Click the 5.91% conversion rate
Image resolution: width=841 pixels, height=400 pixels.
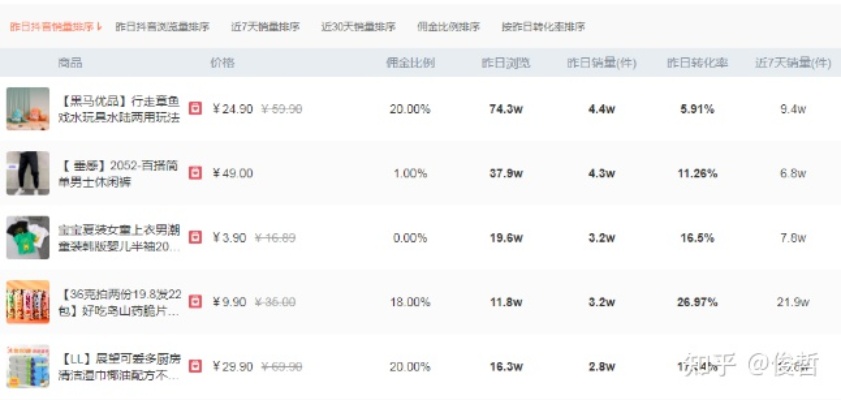[697, 109]
